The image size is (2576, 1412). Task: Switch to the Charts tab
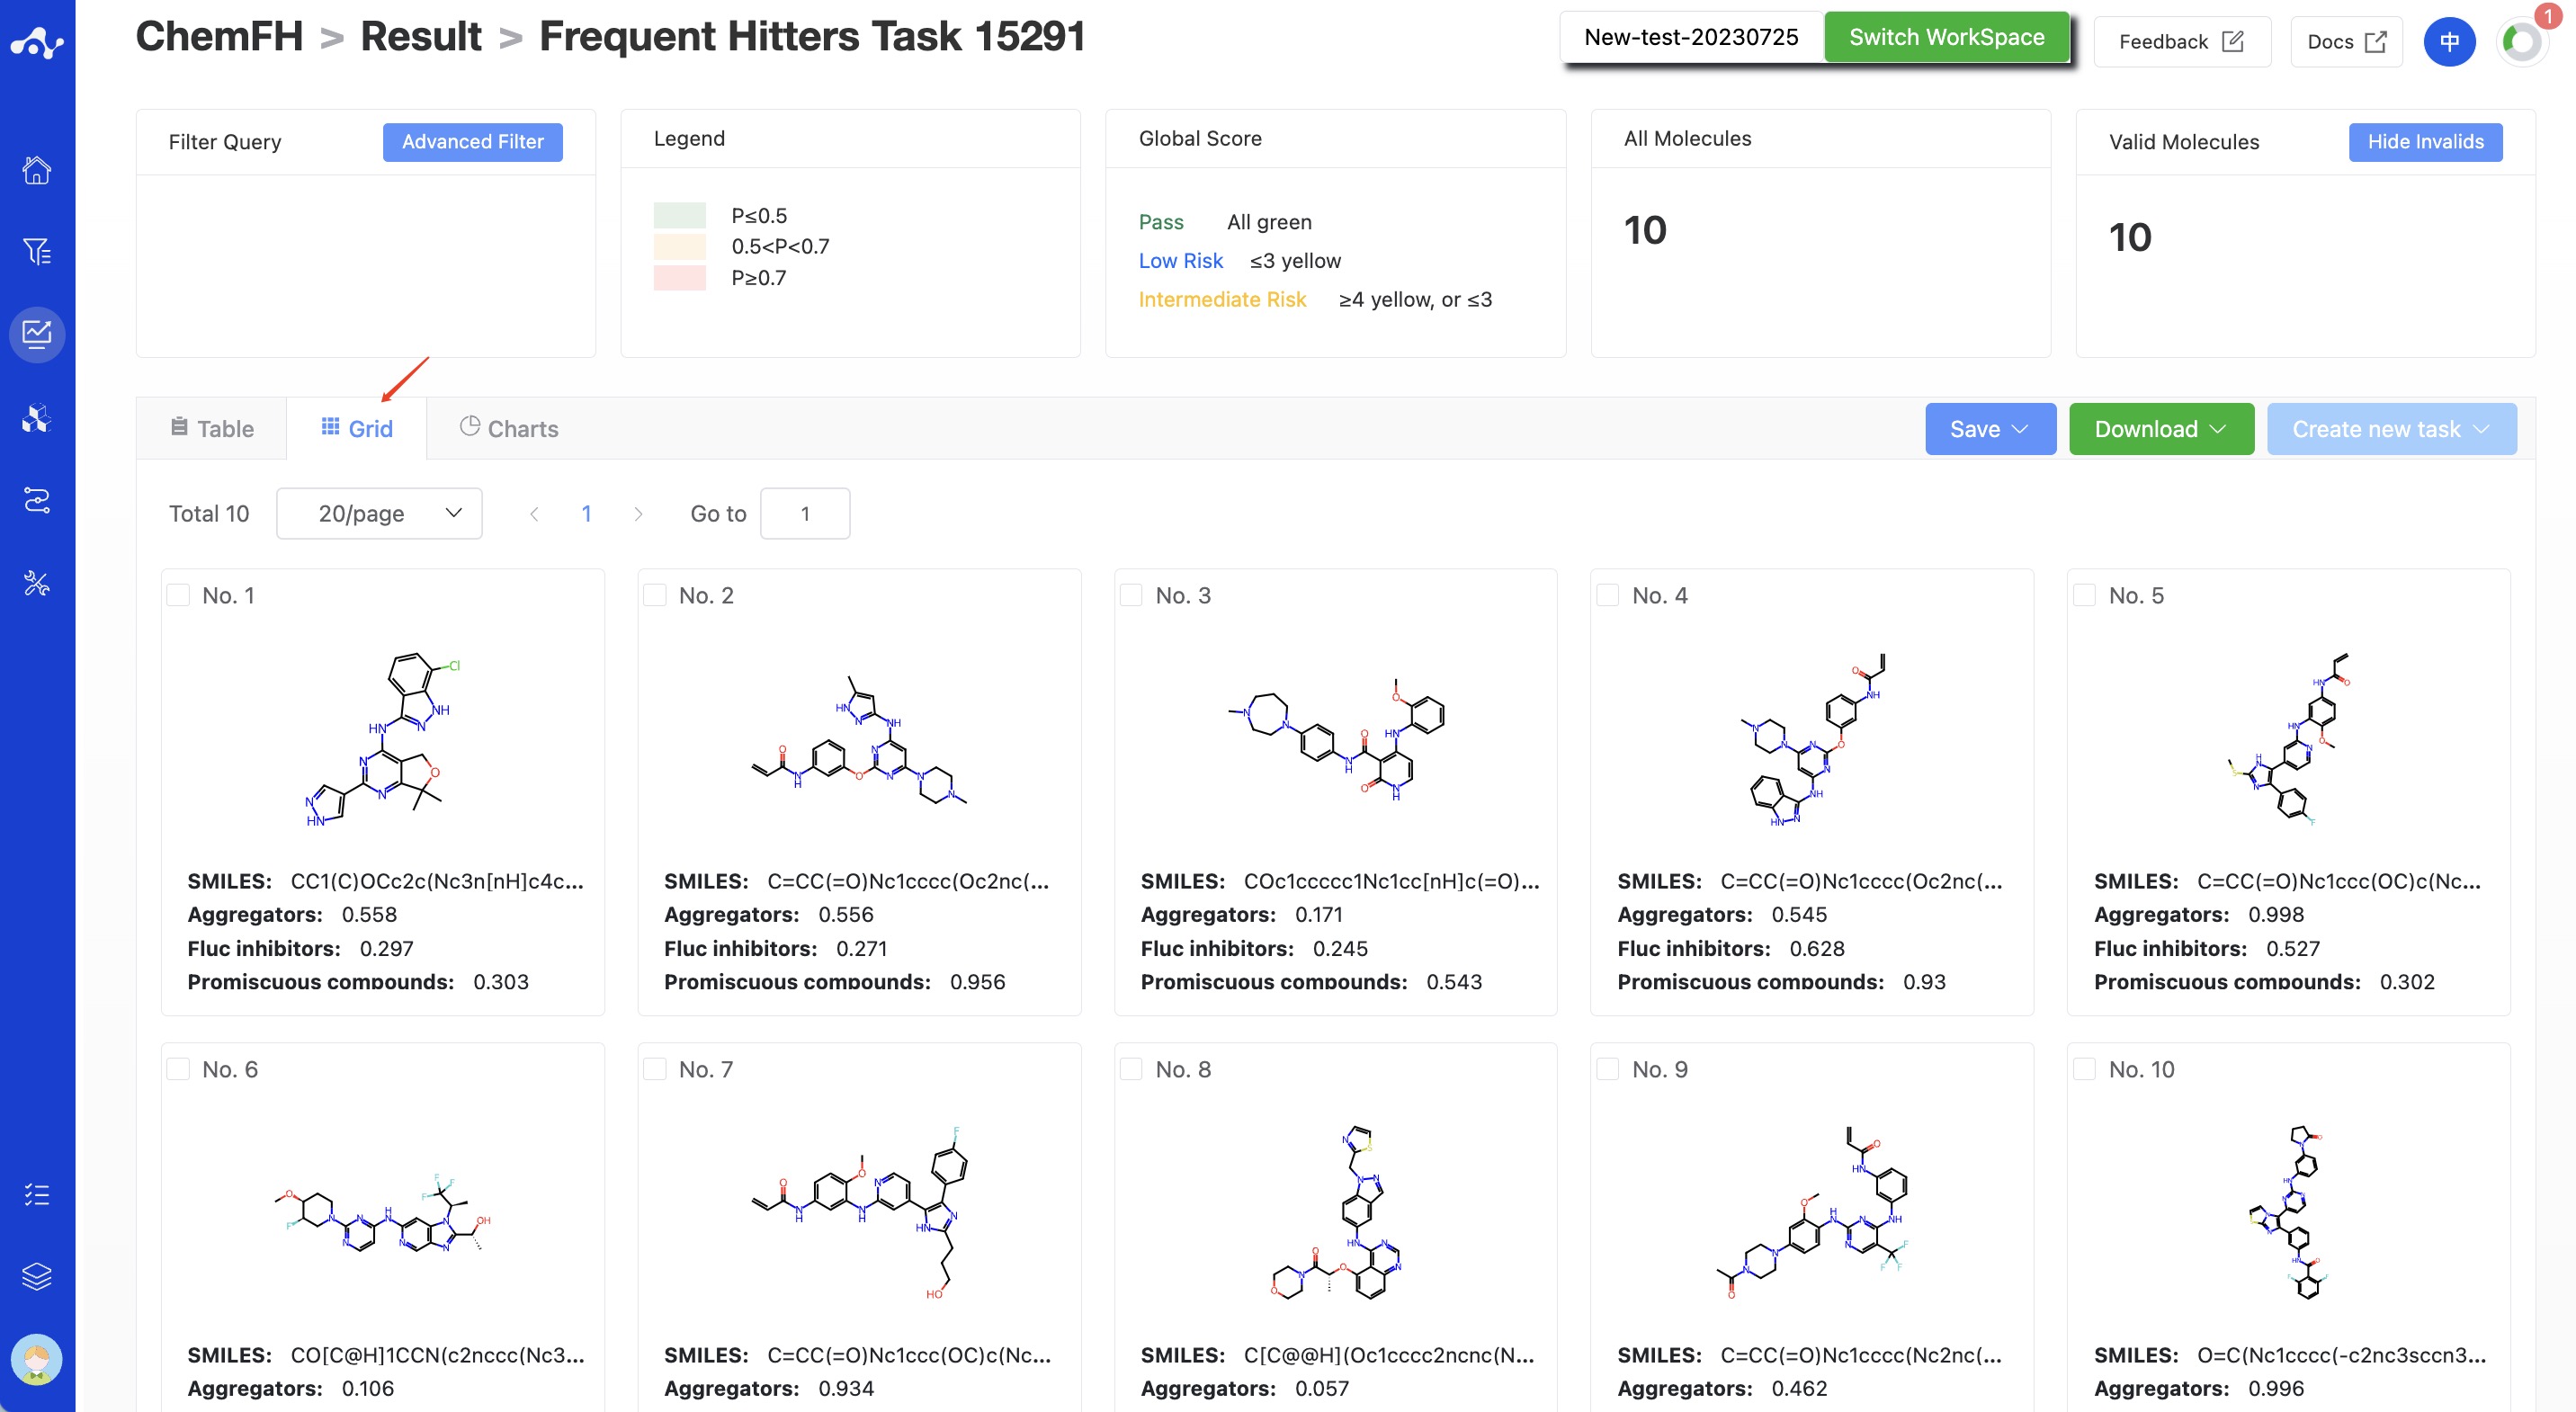pos(509,428)
